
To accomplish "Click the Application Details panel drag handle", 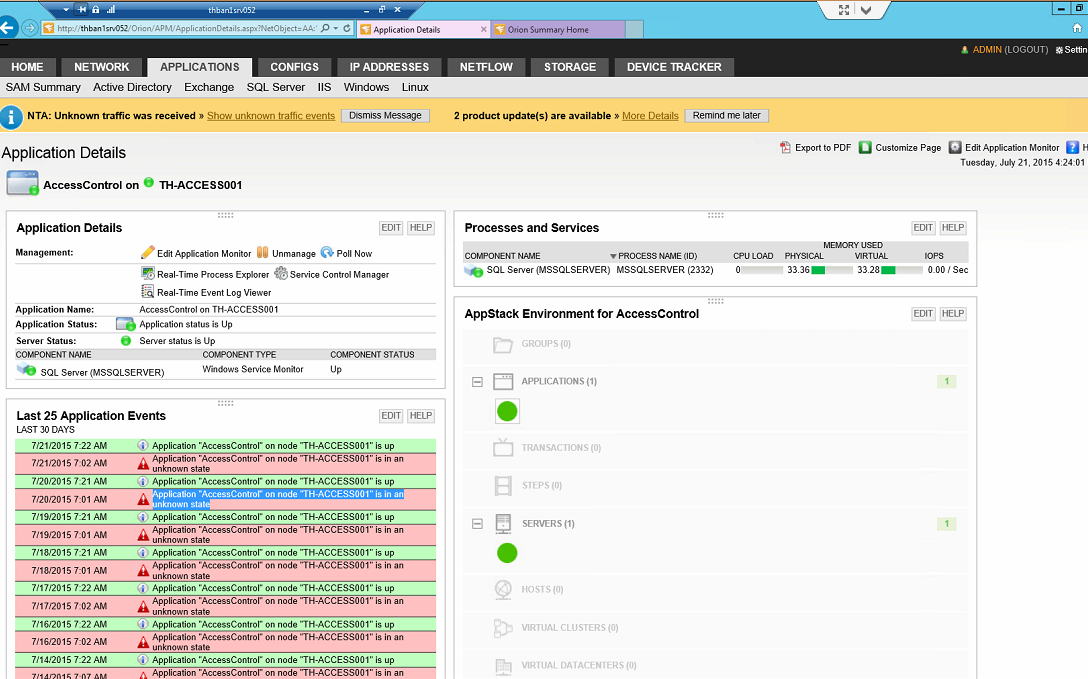I will pyautogui.click(x=226, y=215).
